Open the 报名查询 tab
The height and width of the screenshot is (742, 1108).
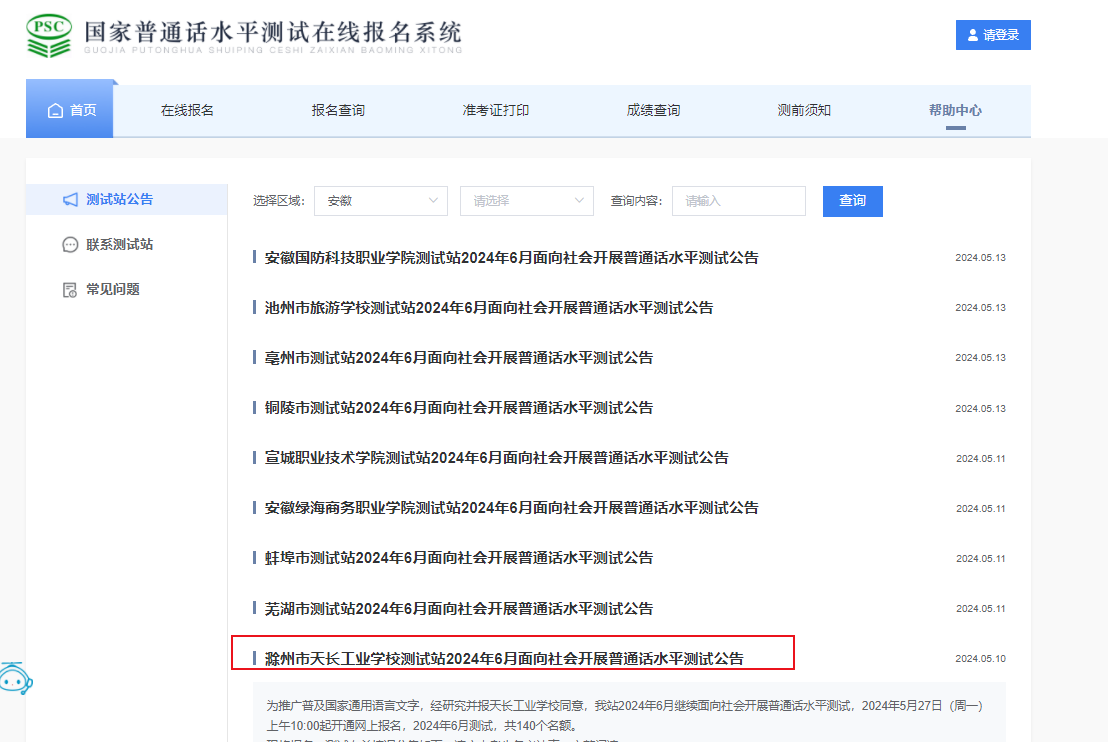(x=338, y=110)
